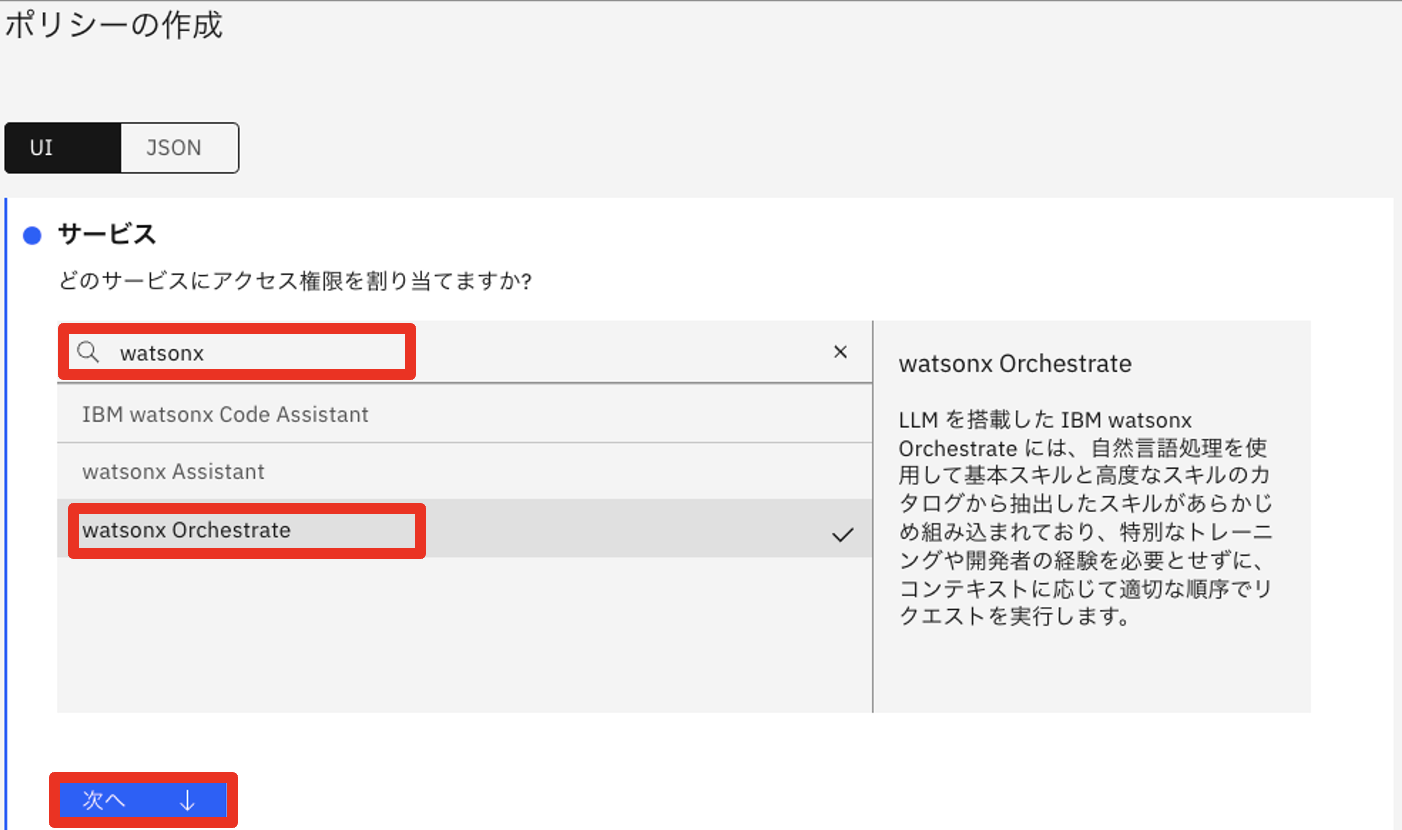Screen dimensions: 1402x830
Task: Click the watsonx Orchestrate title in the description panel
Action: tap(1015, 363)
